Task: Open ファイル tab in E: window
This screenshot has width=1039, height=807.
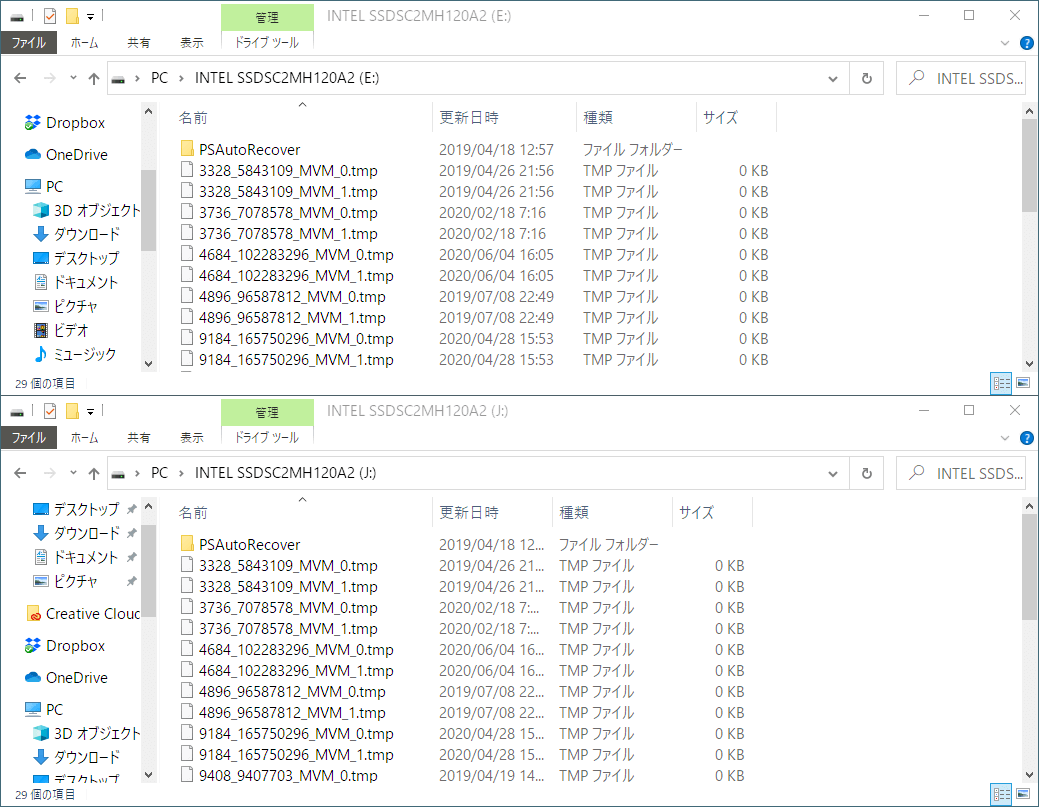Action: pyautogui.click(x=28, y=42)
